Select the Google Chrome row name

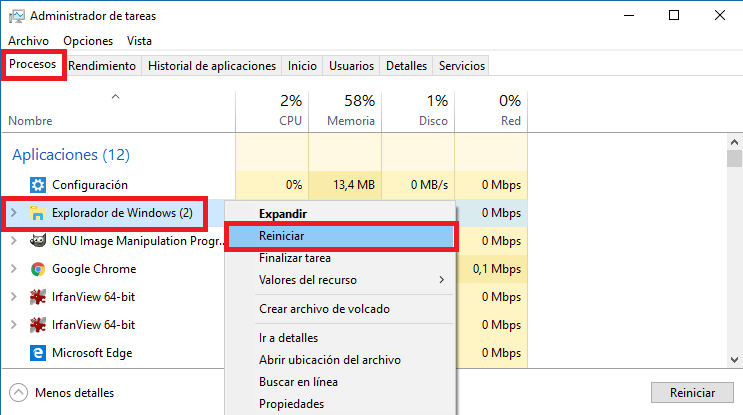(x=94, y=269)
